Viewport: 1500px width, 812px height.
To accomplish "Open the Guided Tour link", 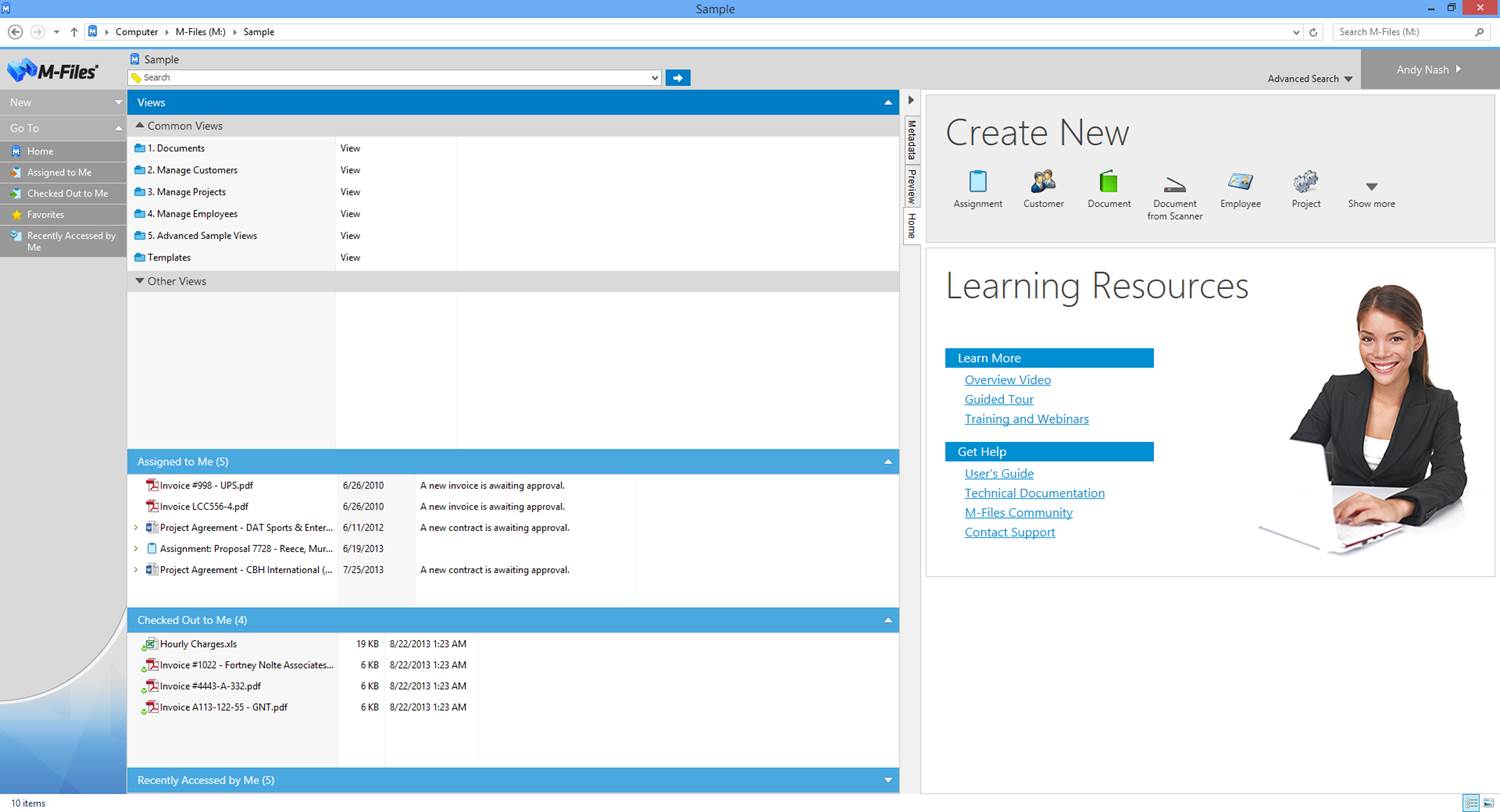I will tap(999, 399).
